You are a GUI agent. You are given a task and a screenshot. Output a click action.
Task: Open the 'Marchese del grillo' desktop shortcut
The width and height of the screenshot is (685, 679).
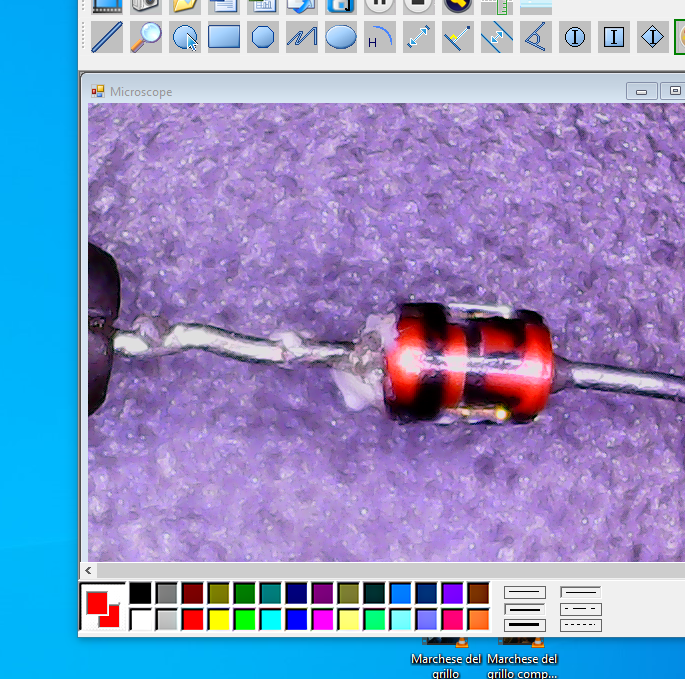tap(446, 658)
